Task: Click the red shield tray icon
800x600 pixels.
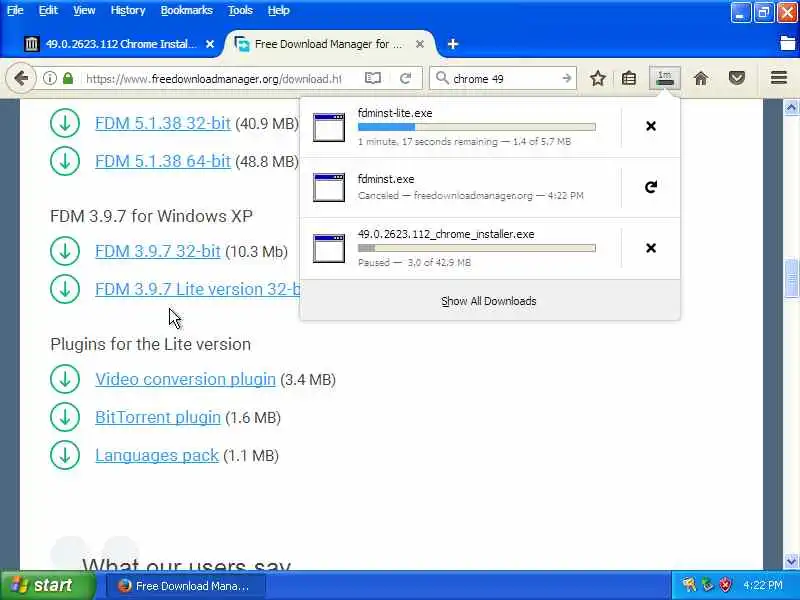Action: coord(726,585)
